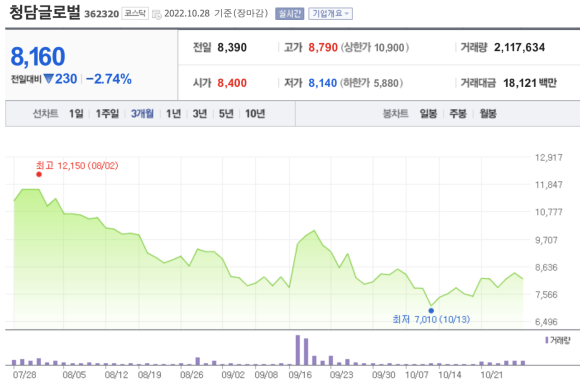Click the down-arrow change value 230
The width and height of the screenshot is (580, 392).
point(60,79)
